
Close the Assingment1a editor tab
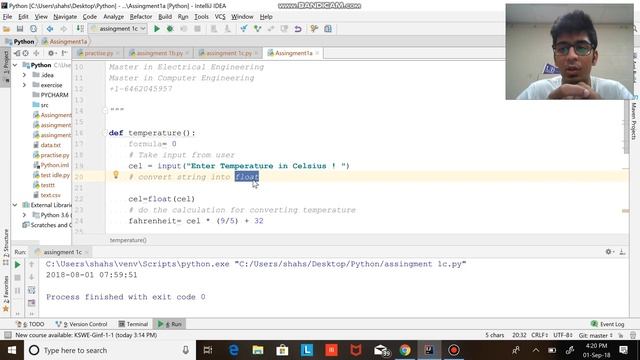(317, 53)
